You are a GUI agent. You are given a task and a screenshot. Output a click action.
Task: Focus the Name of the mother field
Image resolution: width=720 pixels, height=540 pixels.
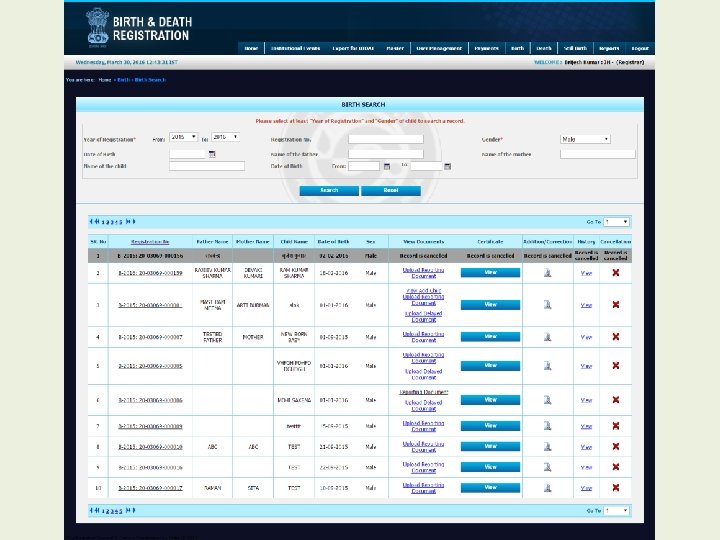[597, 154]
